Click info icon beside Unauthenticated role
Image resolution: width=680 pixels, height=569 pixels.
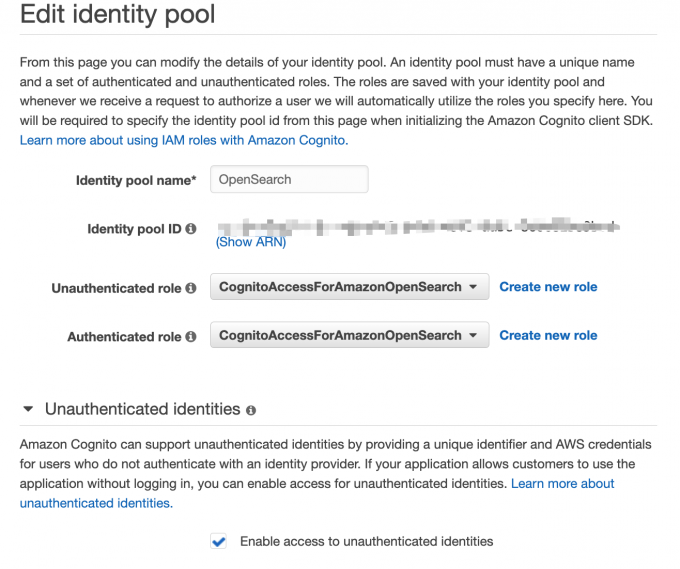(x=191, y=288)
